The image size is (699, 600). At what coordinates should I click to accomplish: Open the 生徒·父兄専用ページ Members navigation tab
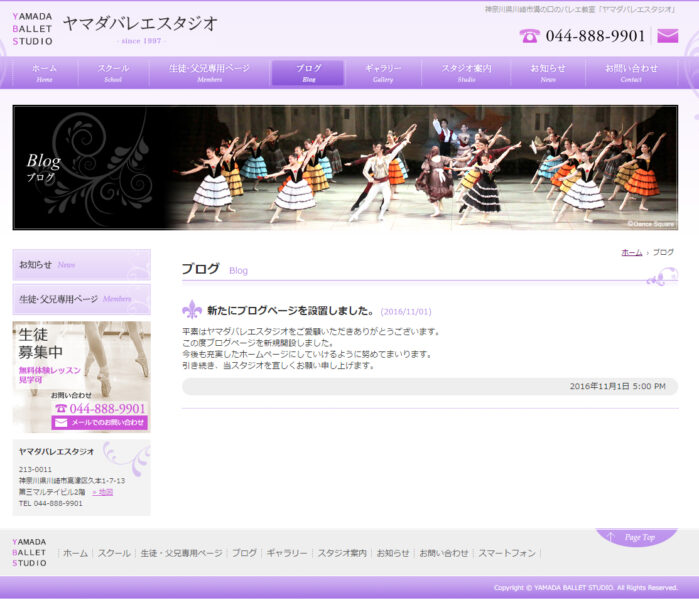(x=209, y=73)
